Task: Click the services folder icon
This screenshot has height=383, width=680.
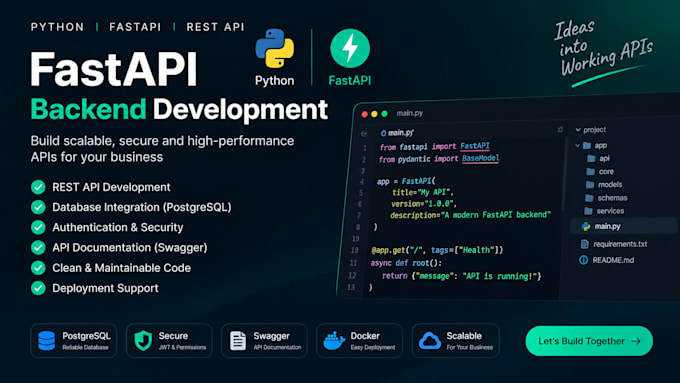Action: [588, 211]
